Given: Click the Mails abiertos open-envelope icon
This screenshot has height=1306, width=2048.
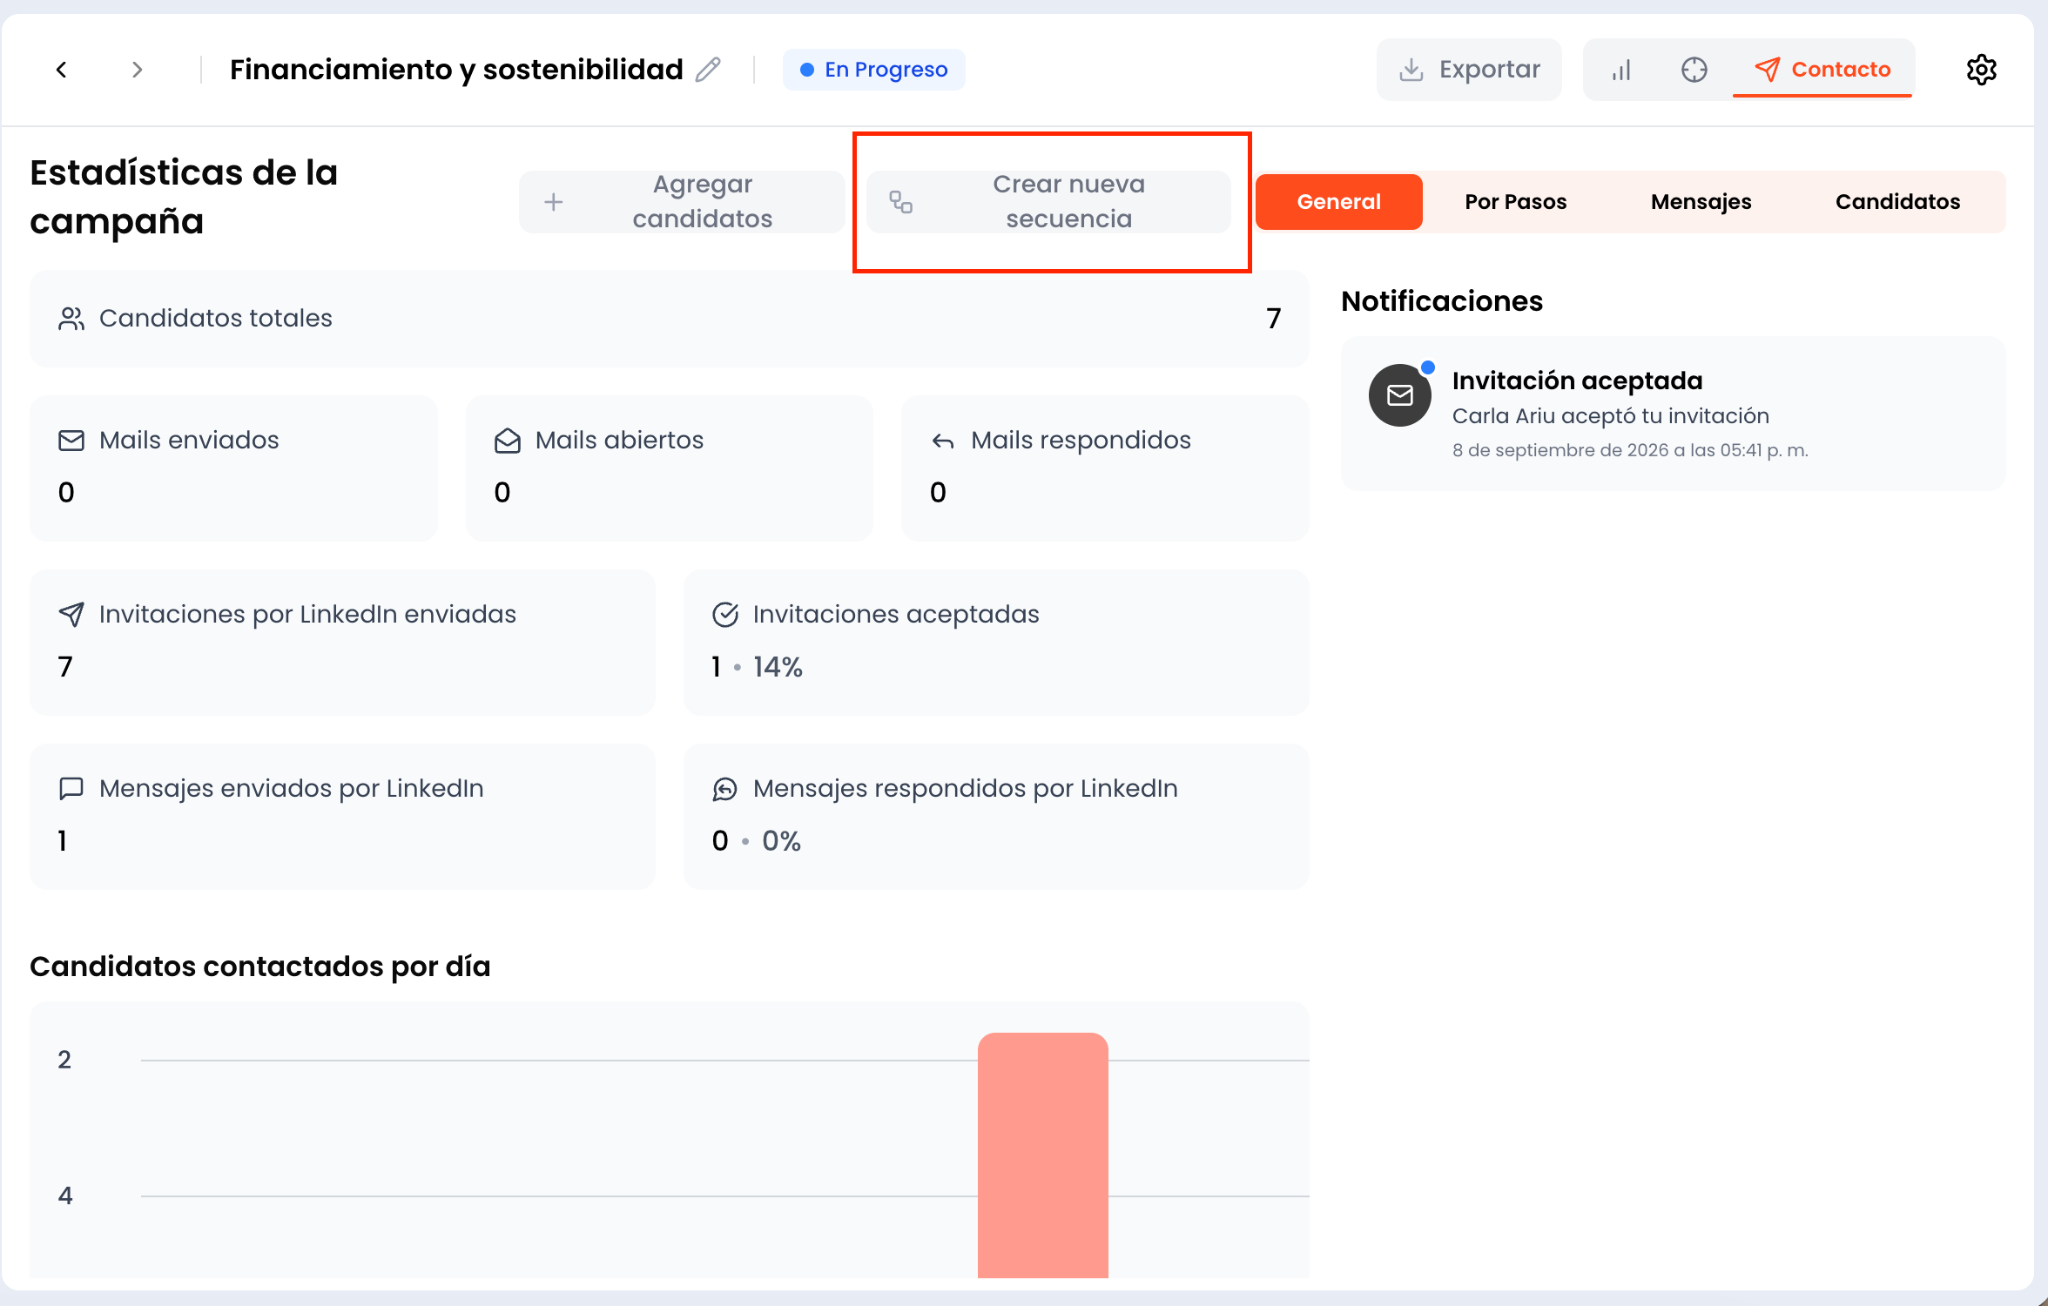Looking at the screenshot, I should (507, 440).
